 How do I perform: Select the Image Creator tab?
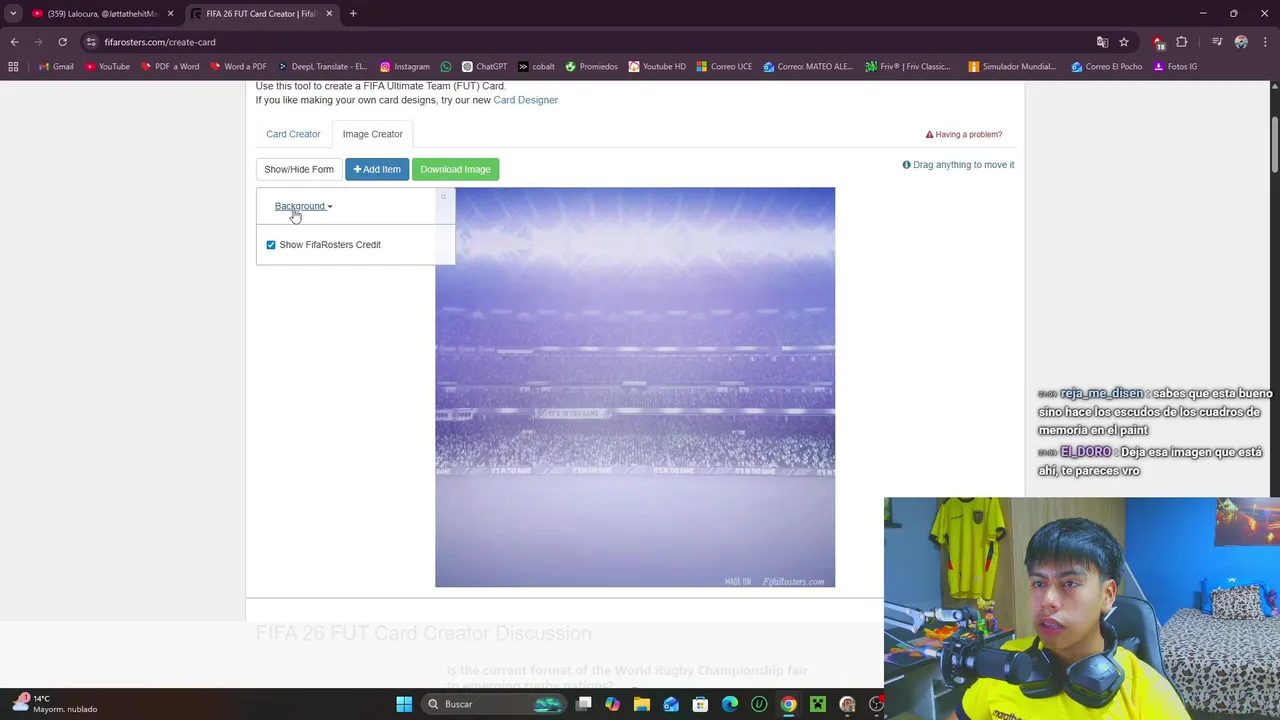(373, 134)
